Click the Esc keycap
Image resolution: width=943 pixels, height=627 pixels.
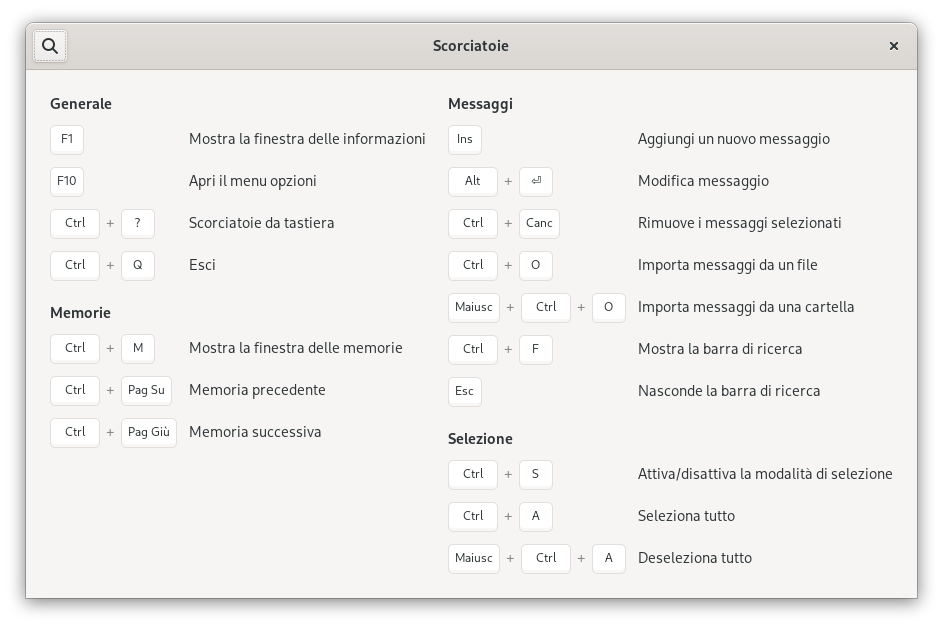pos(465,391)
